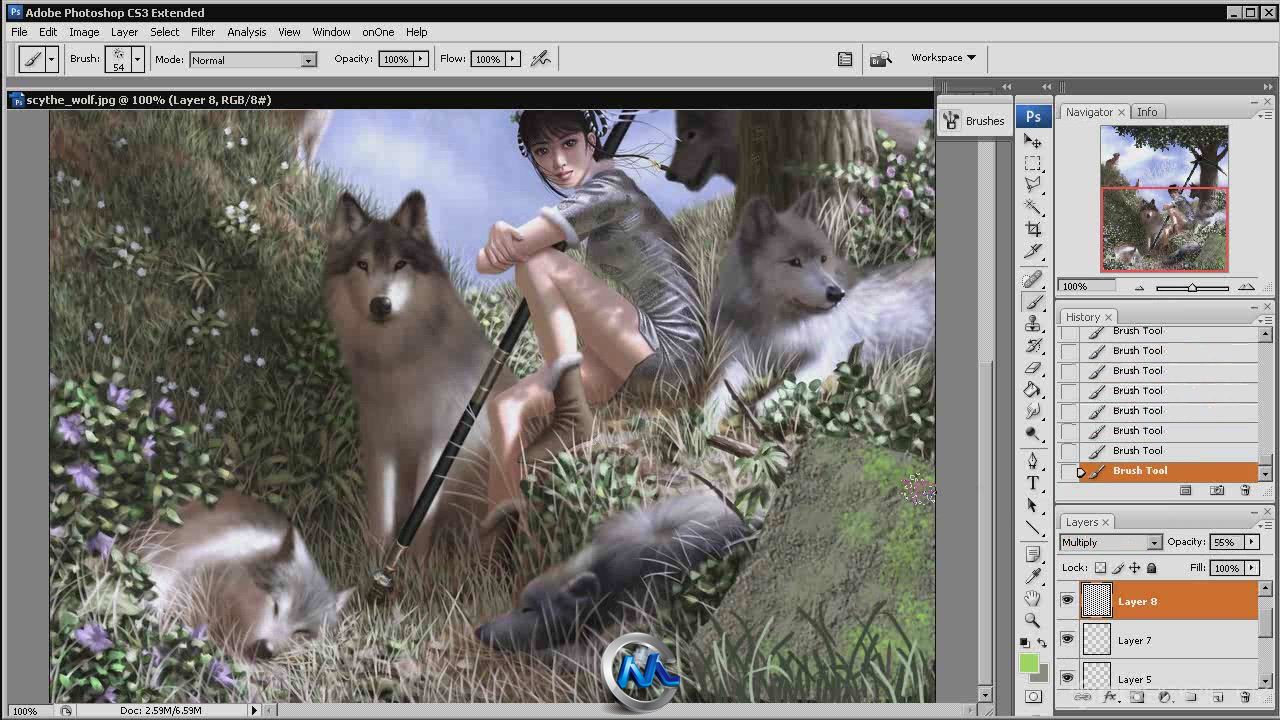Open the layer Opacity slider arrow
The width and height of the screenshot is (1280, 720).
[x=1251, y=542]
